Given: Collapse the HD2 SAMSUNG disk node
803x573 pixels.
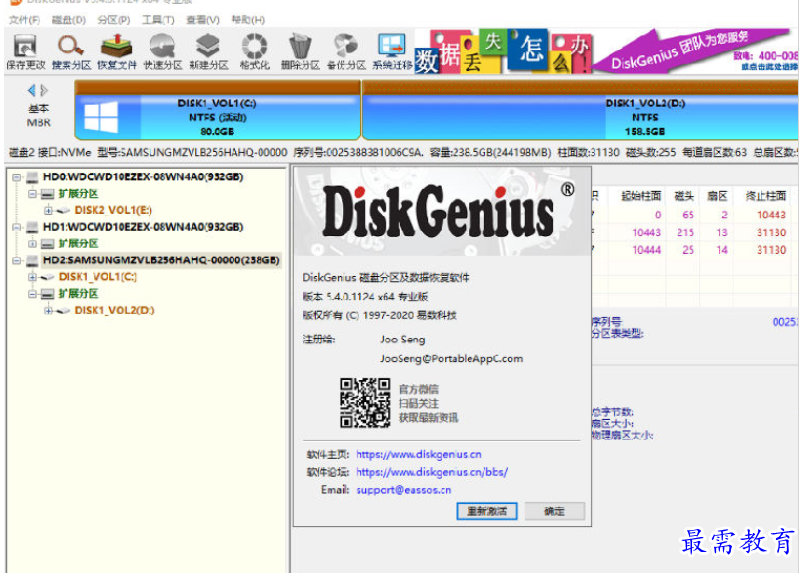Looking at the screenshot, I should 16,260.
